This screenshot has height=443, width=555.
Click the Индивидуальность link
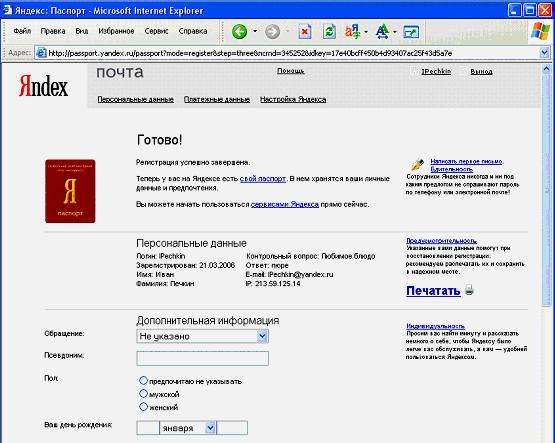(x=435, y=326)
